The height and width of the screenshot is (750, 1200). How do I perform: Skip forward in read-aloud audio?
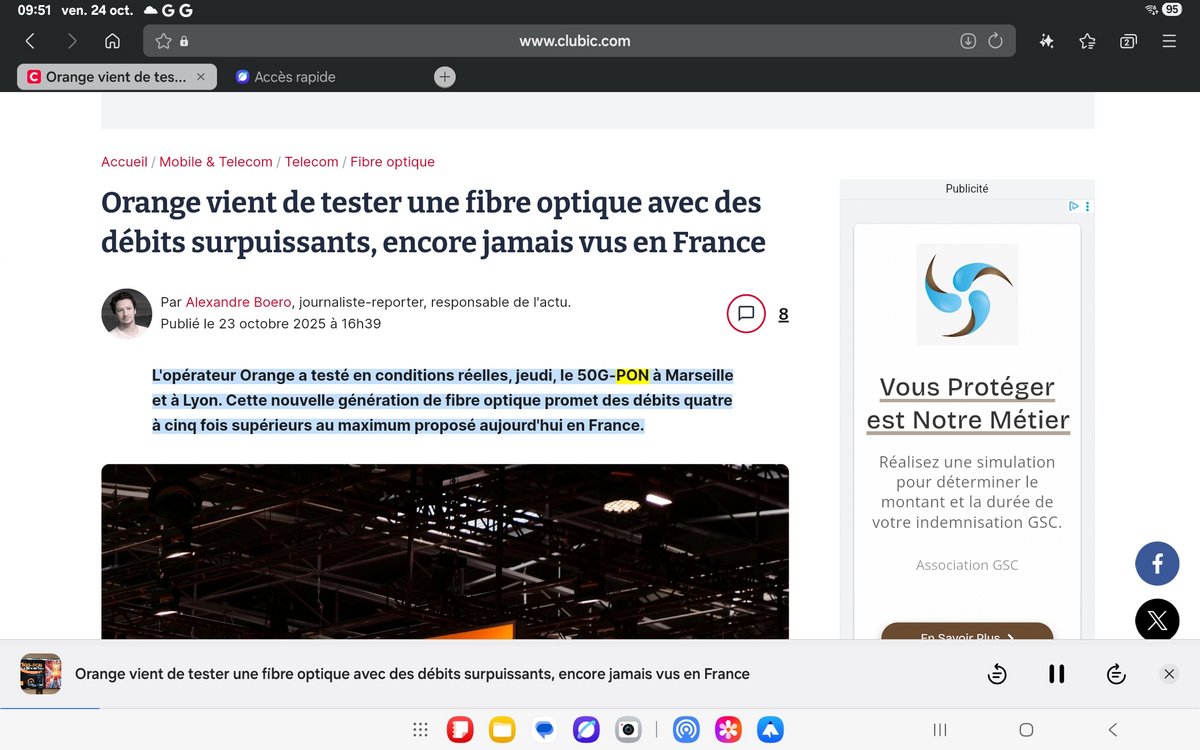coord(1116,674)
